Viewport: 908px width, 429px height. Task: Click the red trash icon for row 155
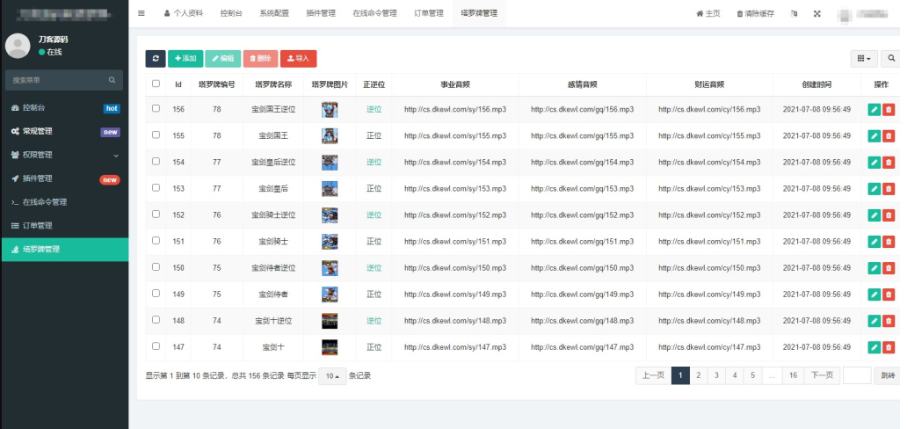click(x=889, y=135)
